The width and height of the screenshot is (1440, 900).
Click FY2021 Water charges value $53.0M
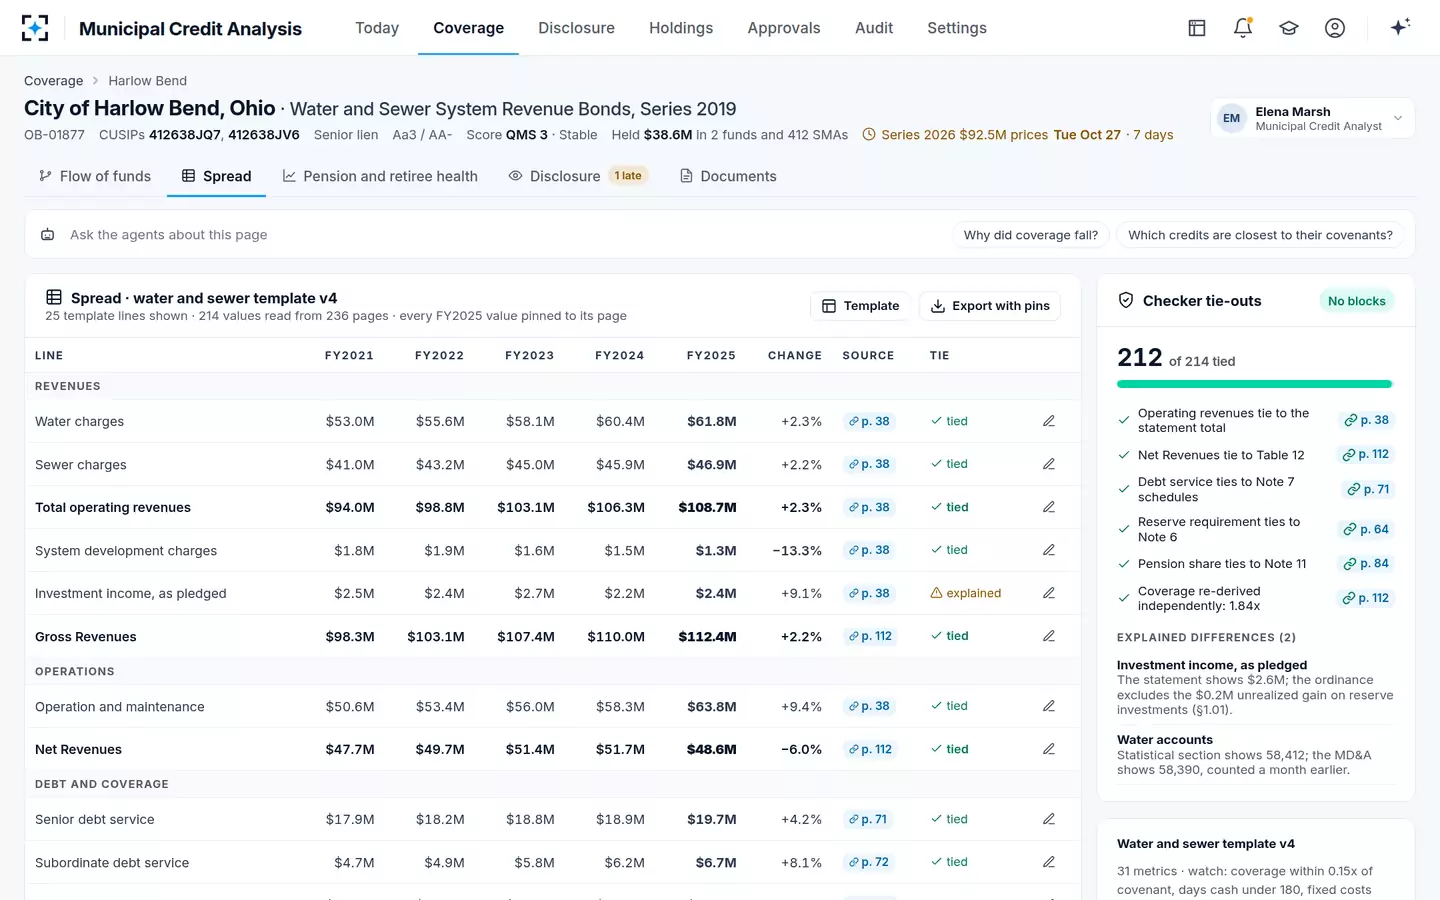pos(350,421)
